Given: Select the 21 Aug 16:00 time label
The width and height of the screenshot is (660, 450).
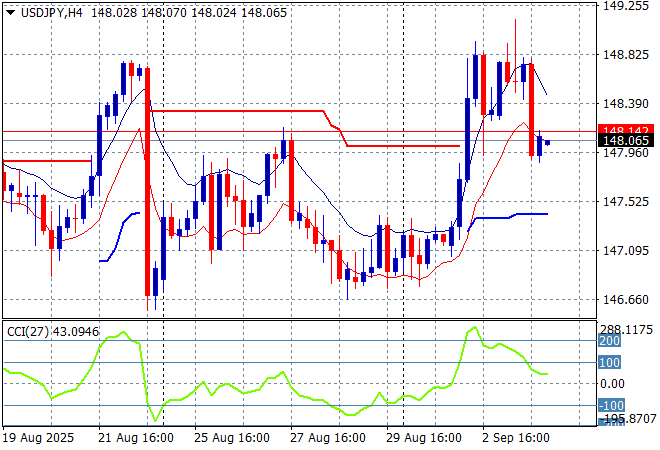Looking at the screenshot, I should pyautogui.click(x=136, y=438).
